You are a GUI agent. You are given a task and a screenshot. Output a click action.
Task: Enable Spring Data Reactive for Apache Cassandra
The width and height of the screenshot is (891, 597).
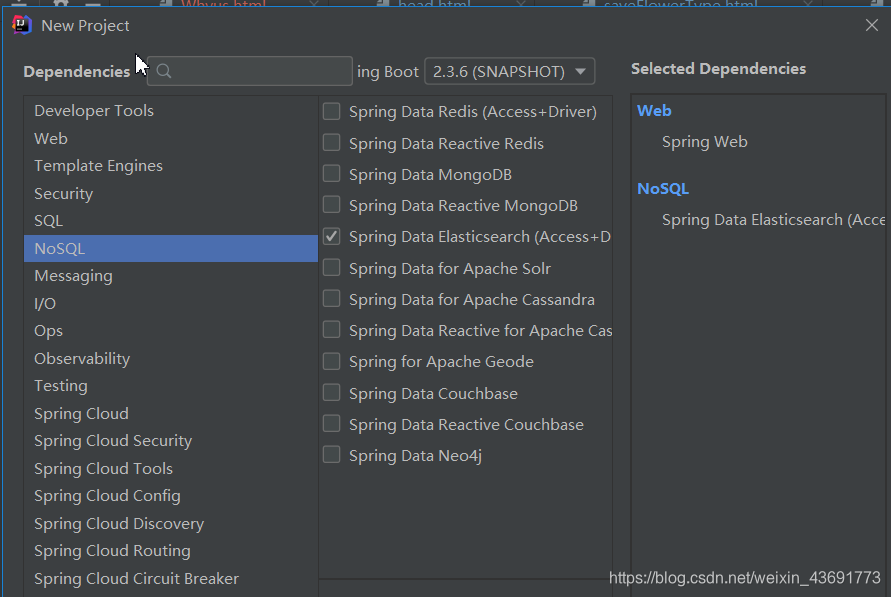pyautogui.click(x=332, y=330)
